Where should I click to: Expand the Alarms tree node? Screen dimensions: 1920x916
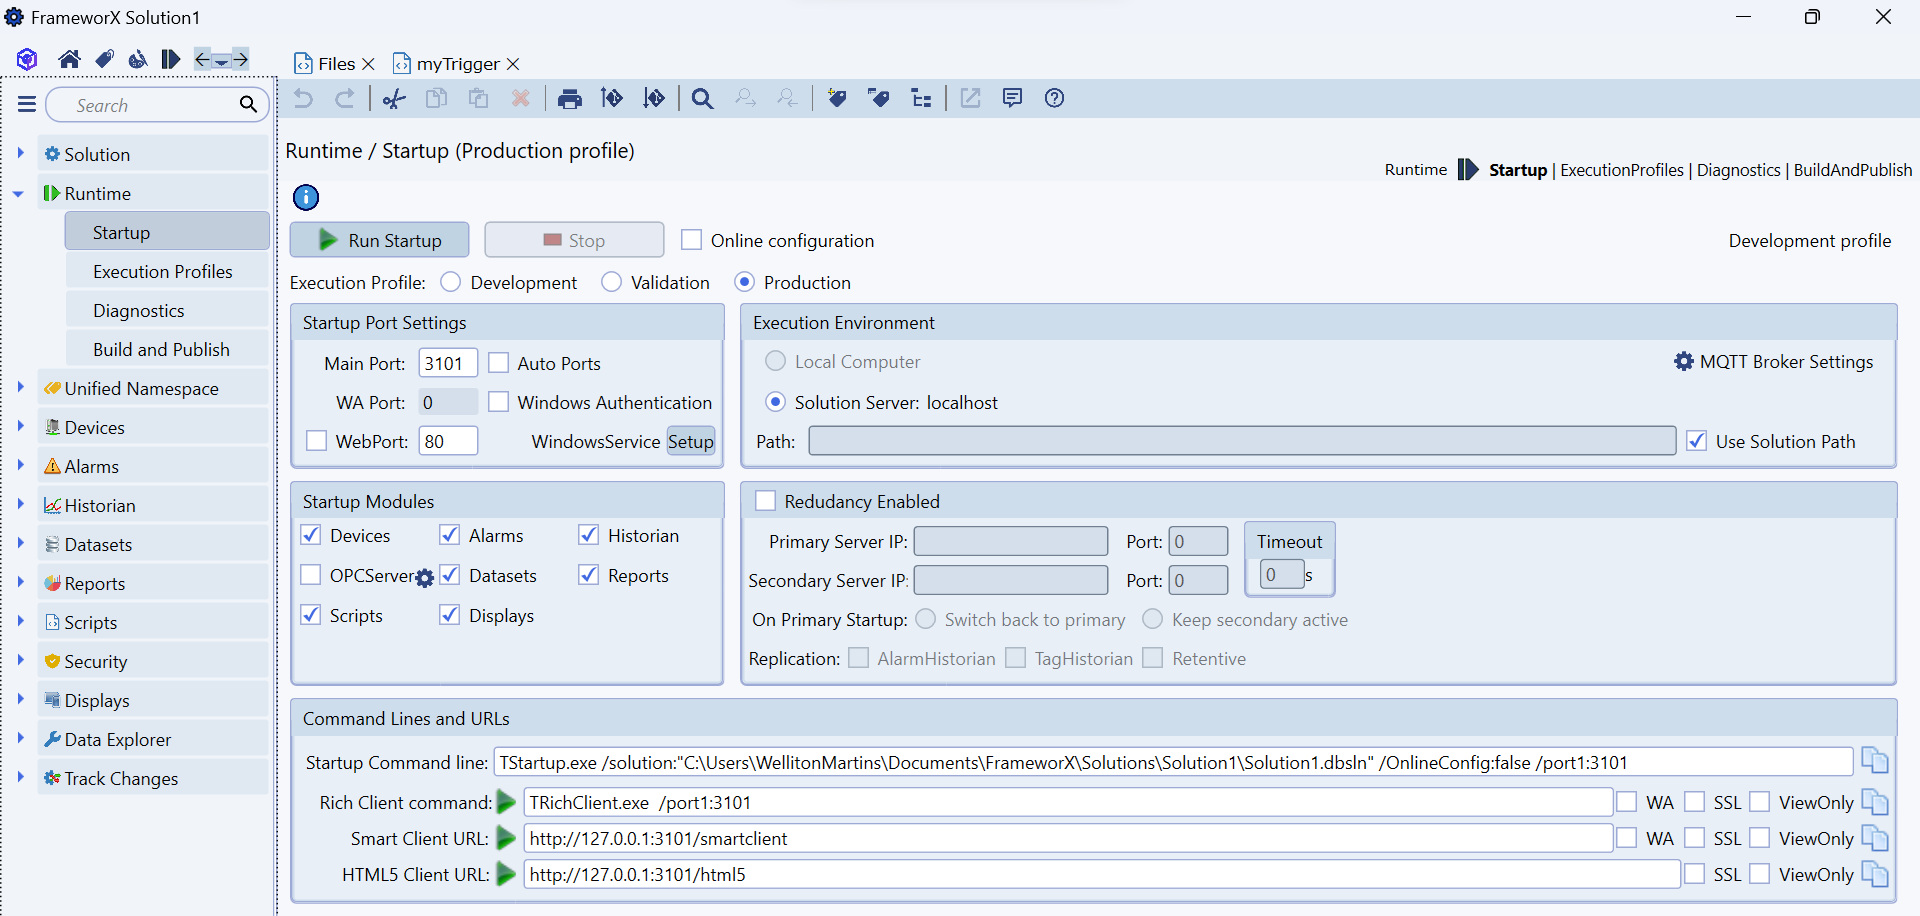coord(20,466)
